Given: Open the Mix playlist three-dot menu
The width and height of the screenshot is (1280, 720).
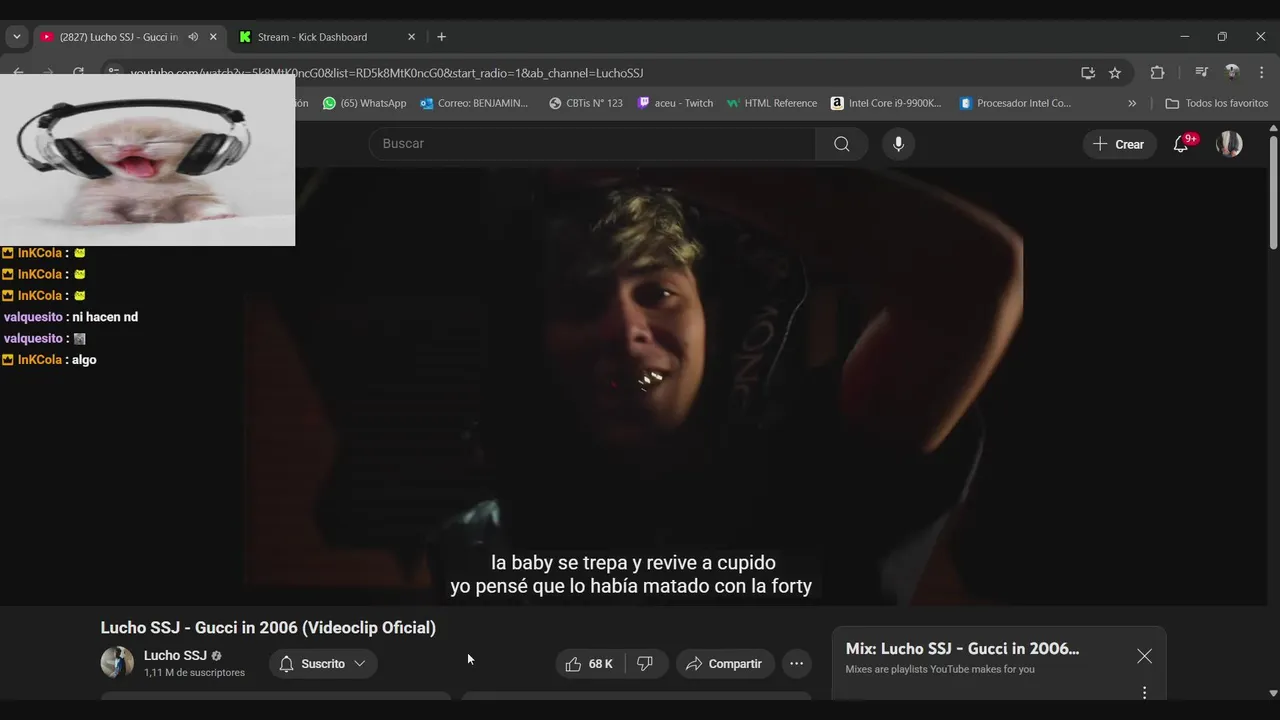Looking at the screenshot, I should tap(1145, 692).
